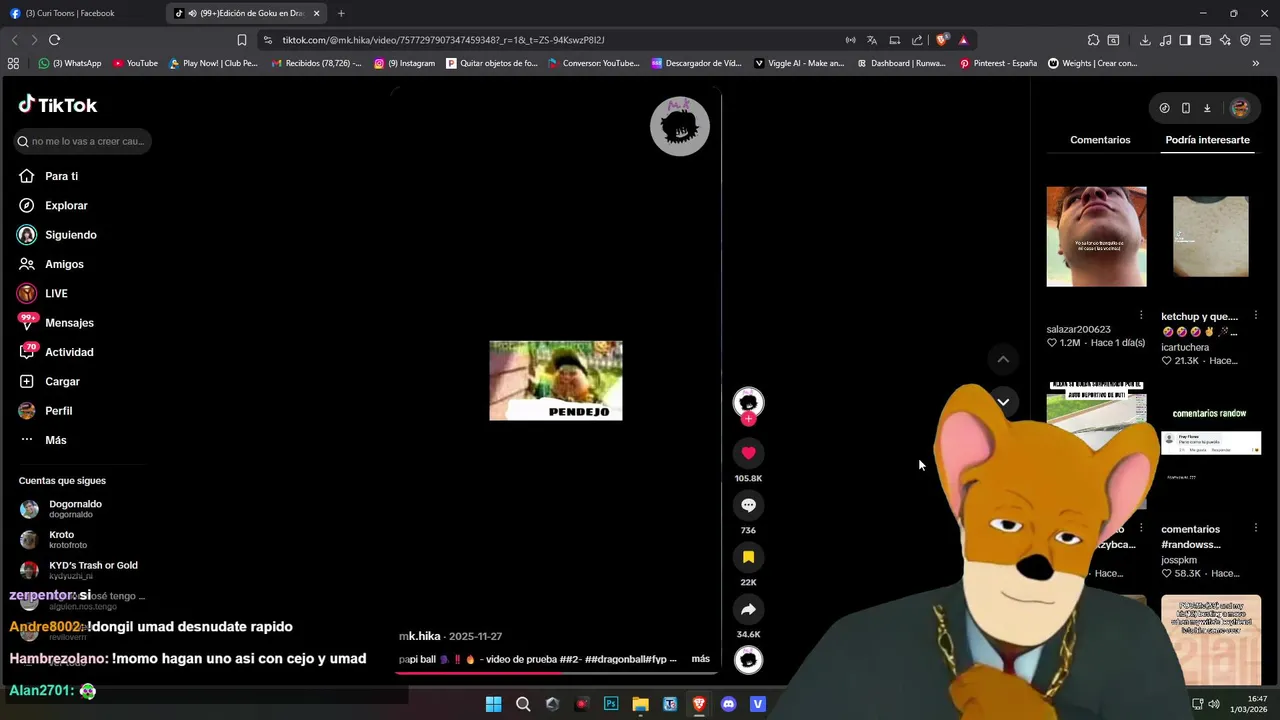The height and width of the screenshot is (720, 1280).
Task: Click the Brave Rewards triangle icon
Action: click(x=963, y=40)
